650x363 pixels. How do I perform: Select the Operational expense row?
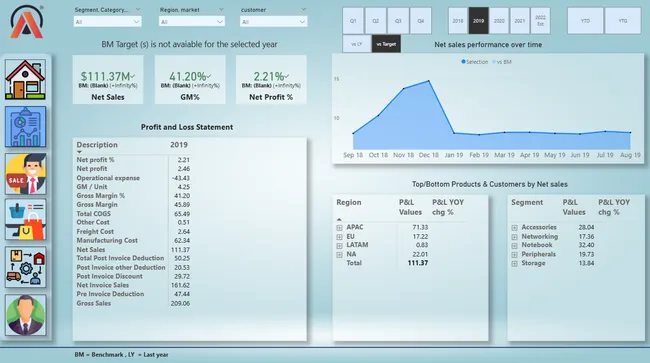[x=133, y=178]
